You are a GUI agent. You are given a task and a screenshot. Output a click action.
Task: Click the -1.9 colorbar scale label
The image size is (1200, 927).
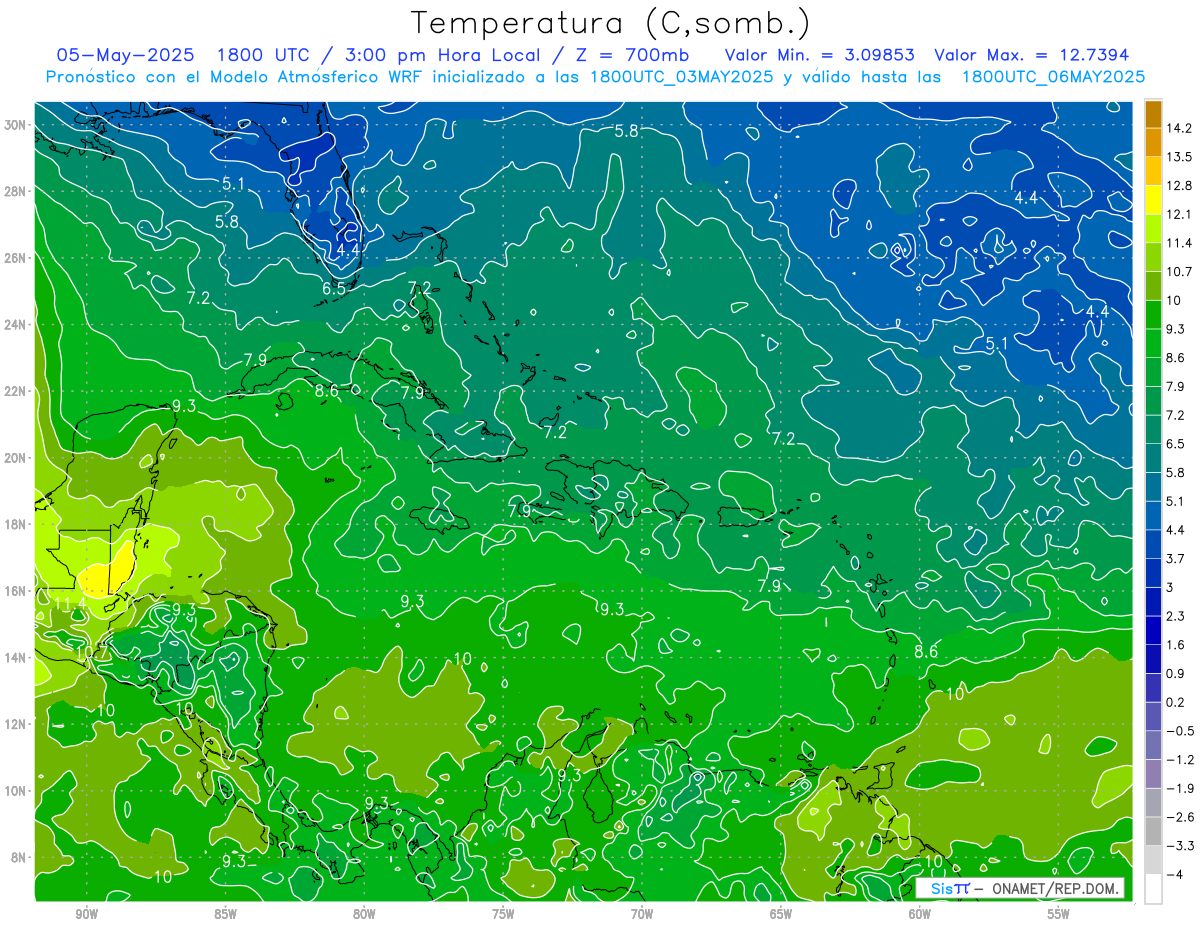(x=1179, y=789)
